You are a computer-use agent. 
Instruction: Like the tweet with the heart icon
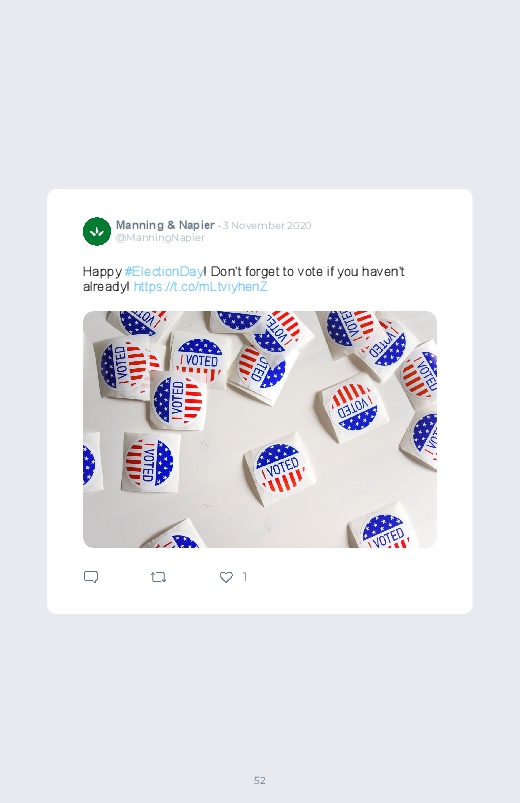pos(226,577)
